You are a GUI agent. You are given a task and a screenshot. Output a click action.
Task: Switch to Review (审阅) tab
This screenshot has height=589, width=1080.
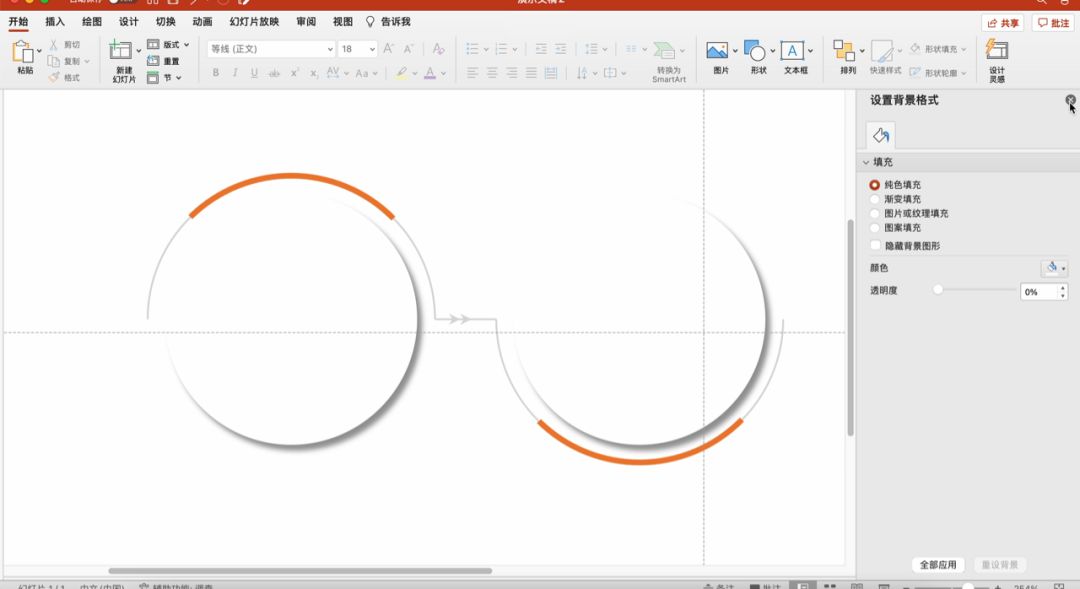pyautogui.click(x=306, y=22)
